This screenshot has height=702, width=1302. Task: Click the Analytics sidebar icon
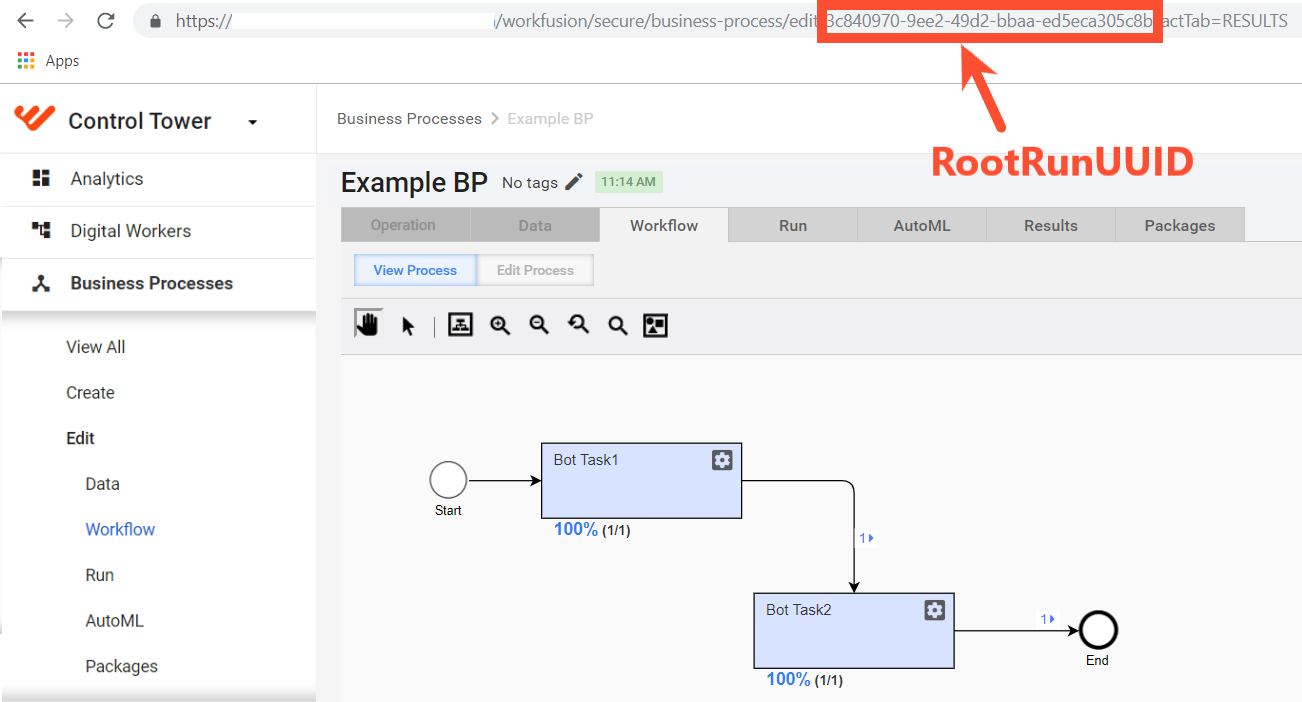point(41,178)
